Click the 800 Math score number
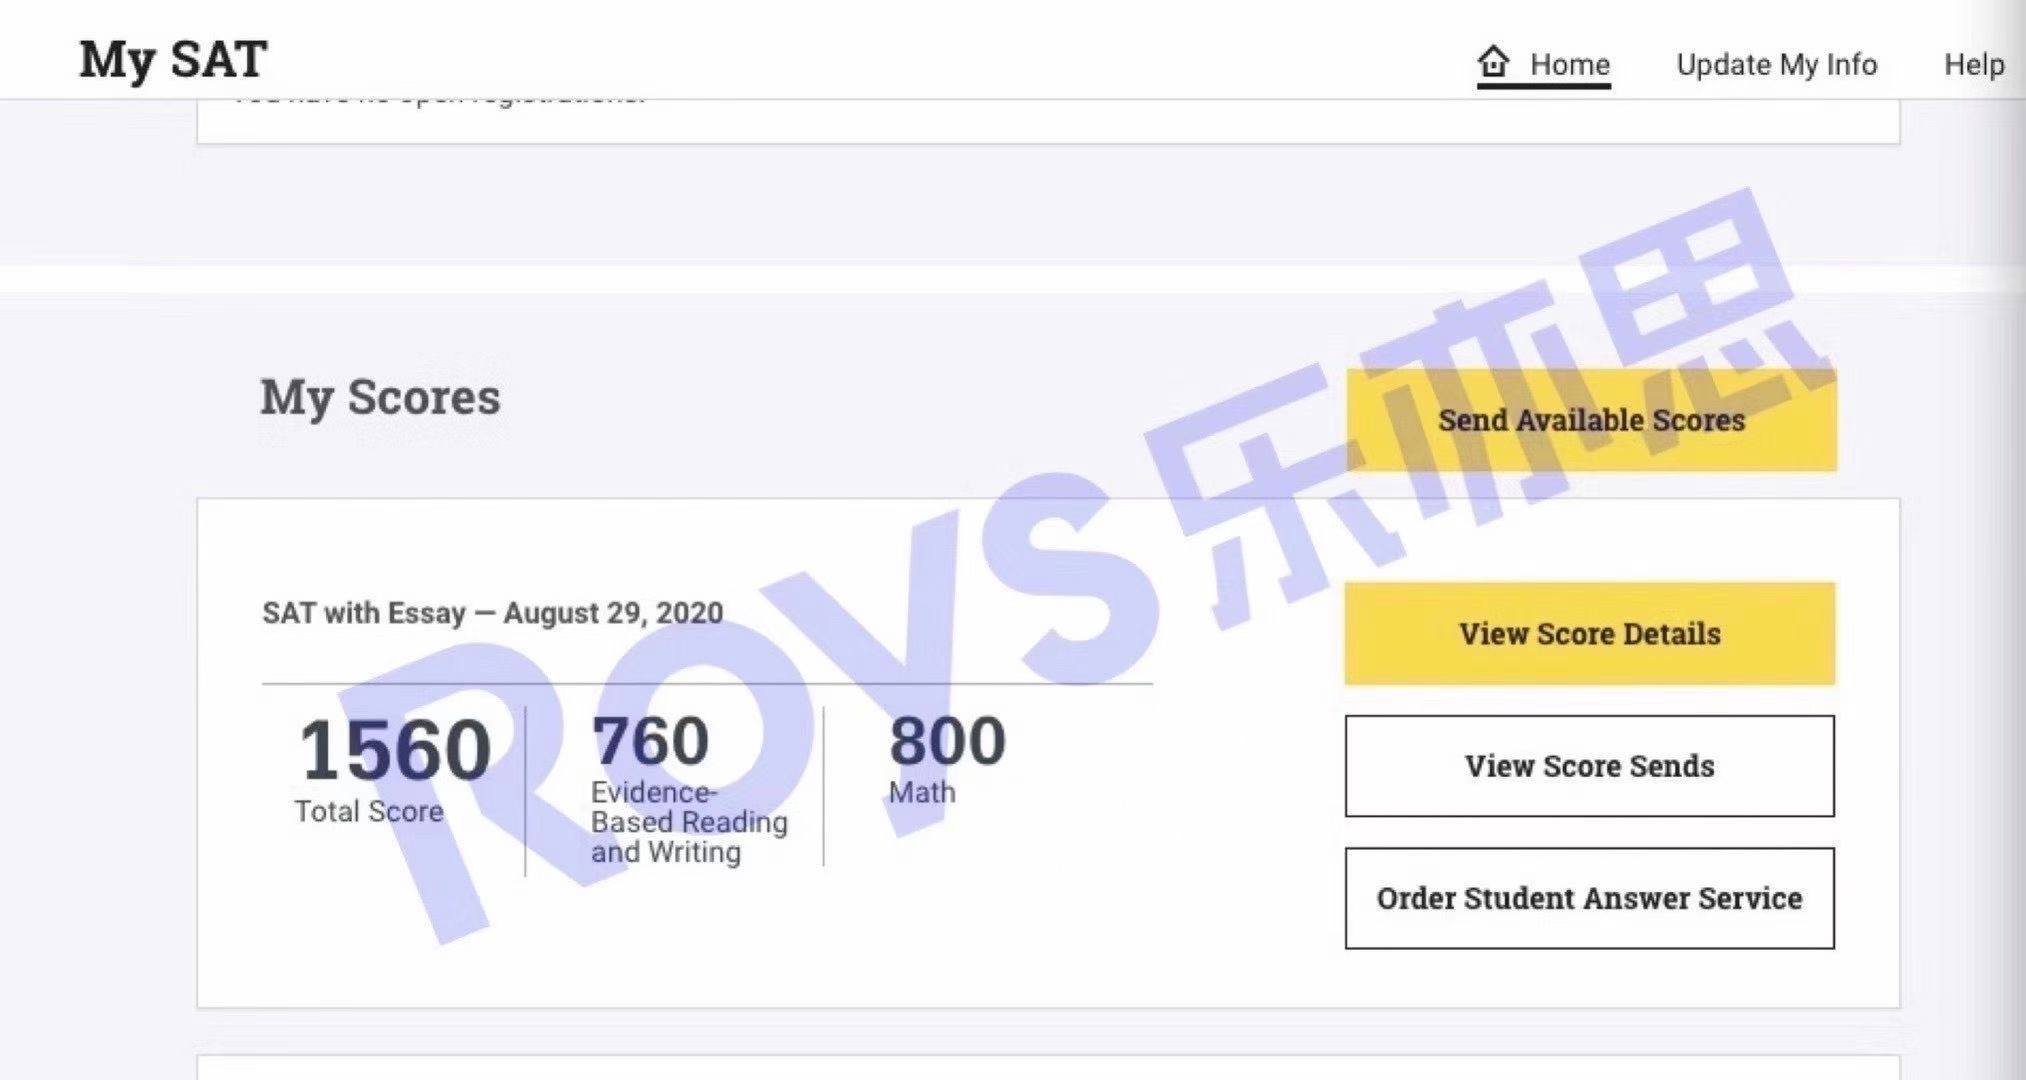Viewport: 2026px width, 1080px height. 947,741
